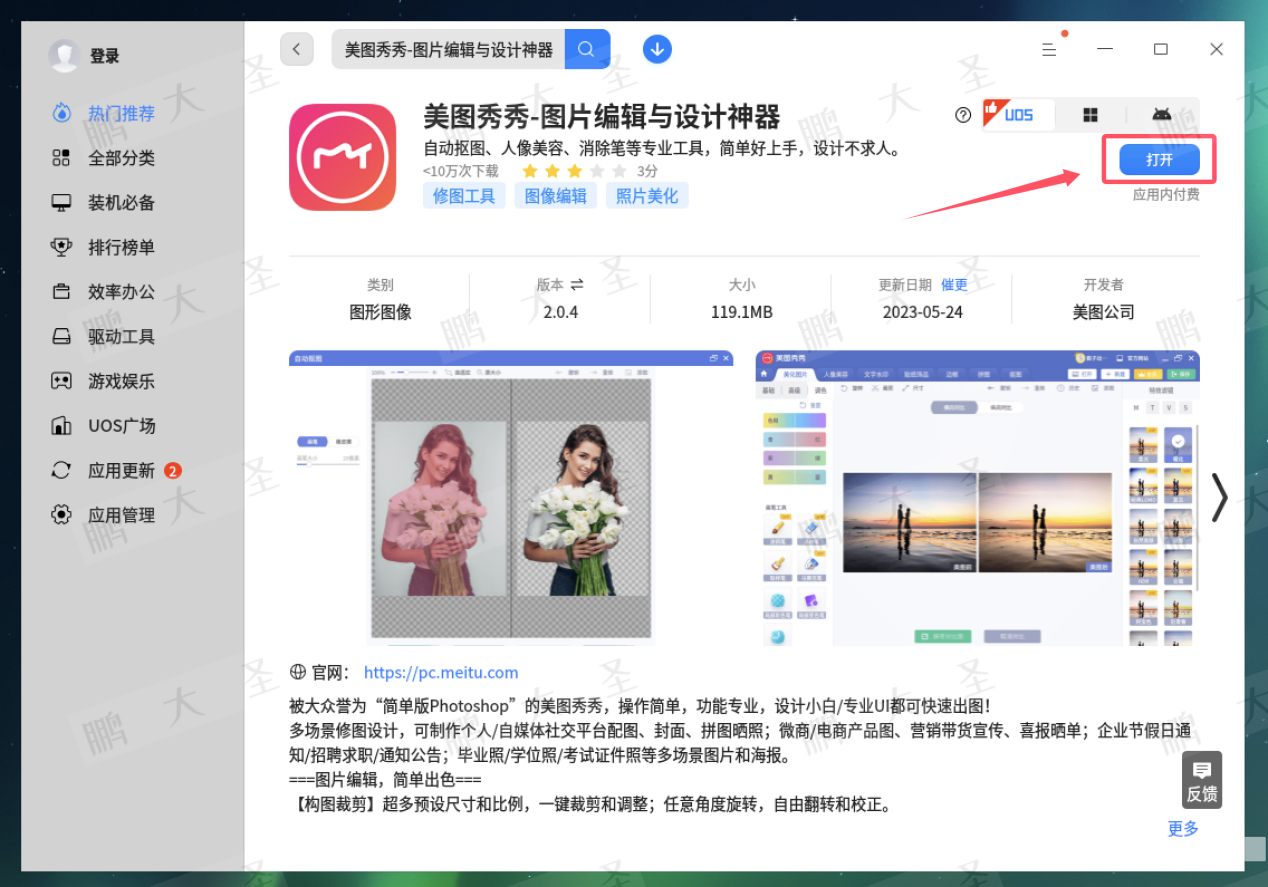The height and width of the screenshot is (887, 1268).
Task: Open the download manager arrow icon
Action: (x=657, y=48)
